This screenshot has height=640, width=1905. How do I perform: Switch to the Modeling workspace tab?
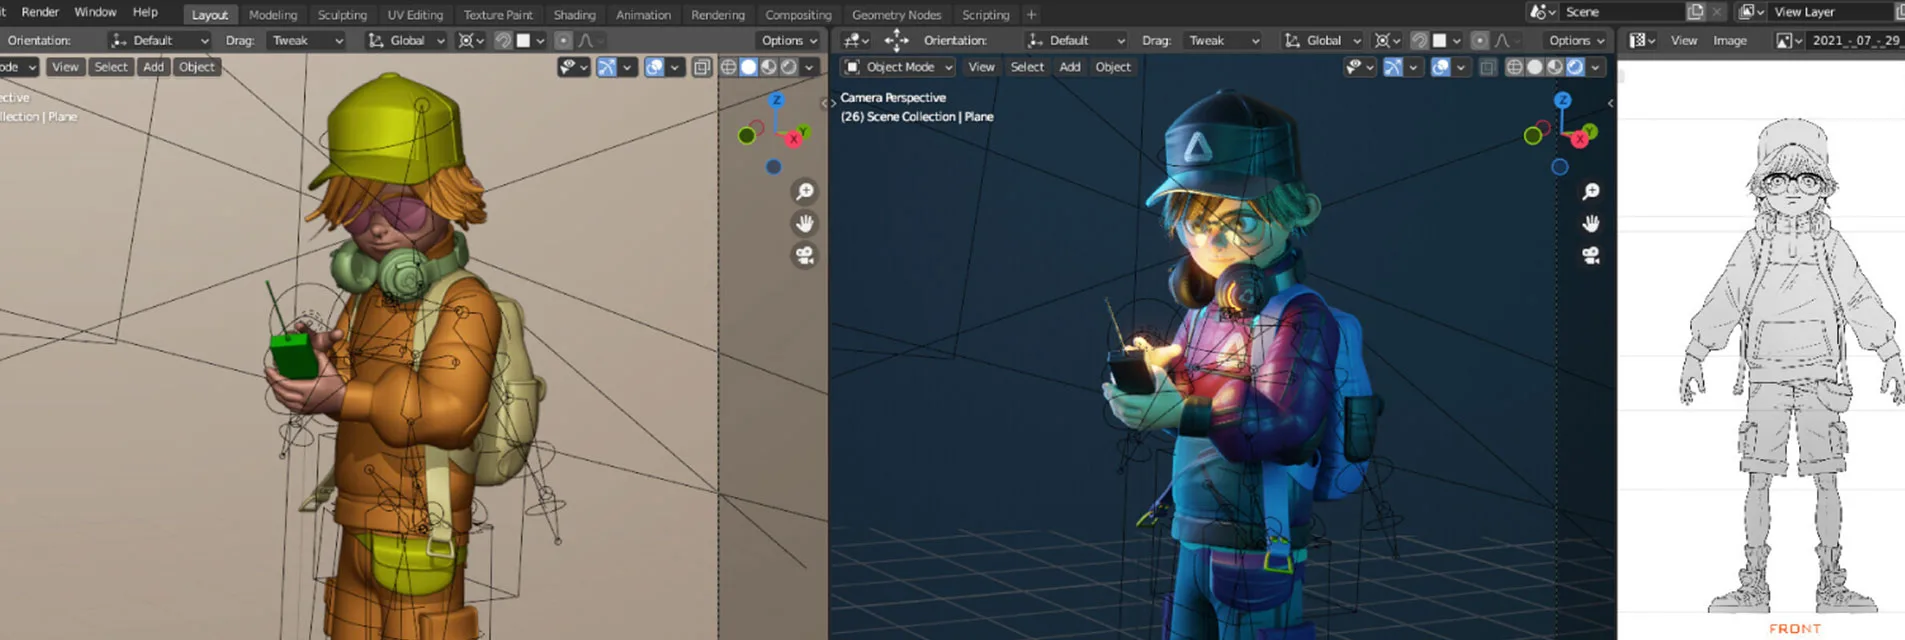pos(273,15)
